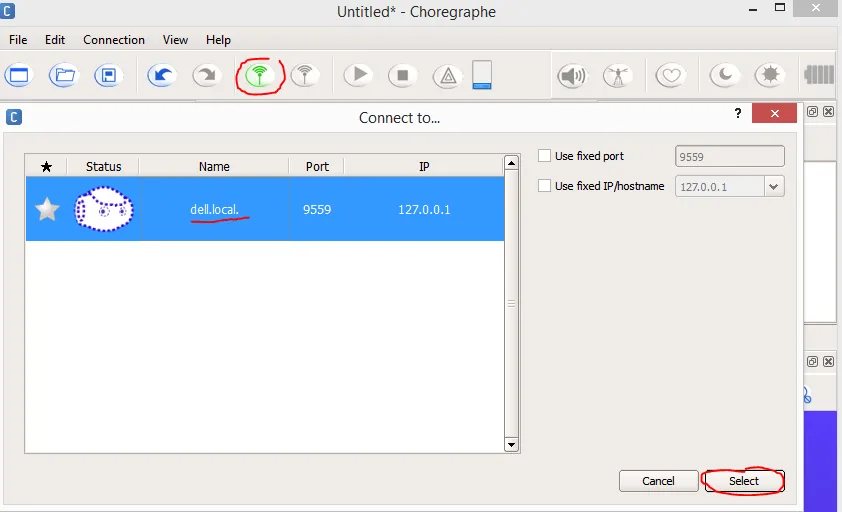Click the 127.0.0.1 IP cell in the list

pyautogui.click(x=424, y=210)
